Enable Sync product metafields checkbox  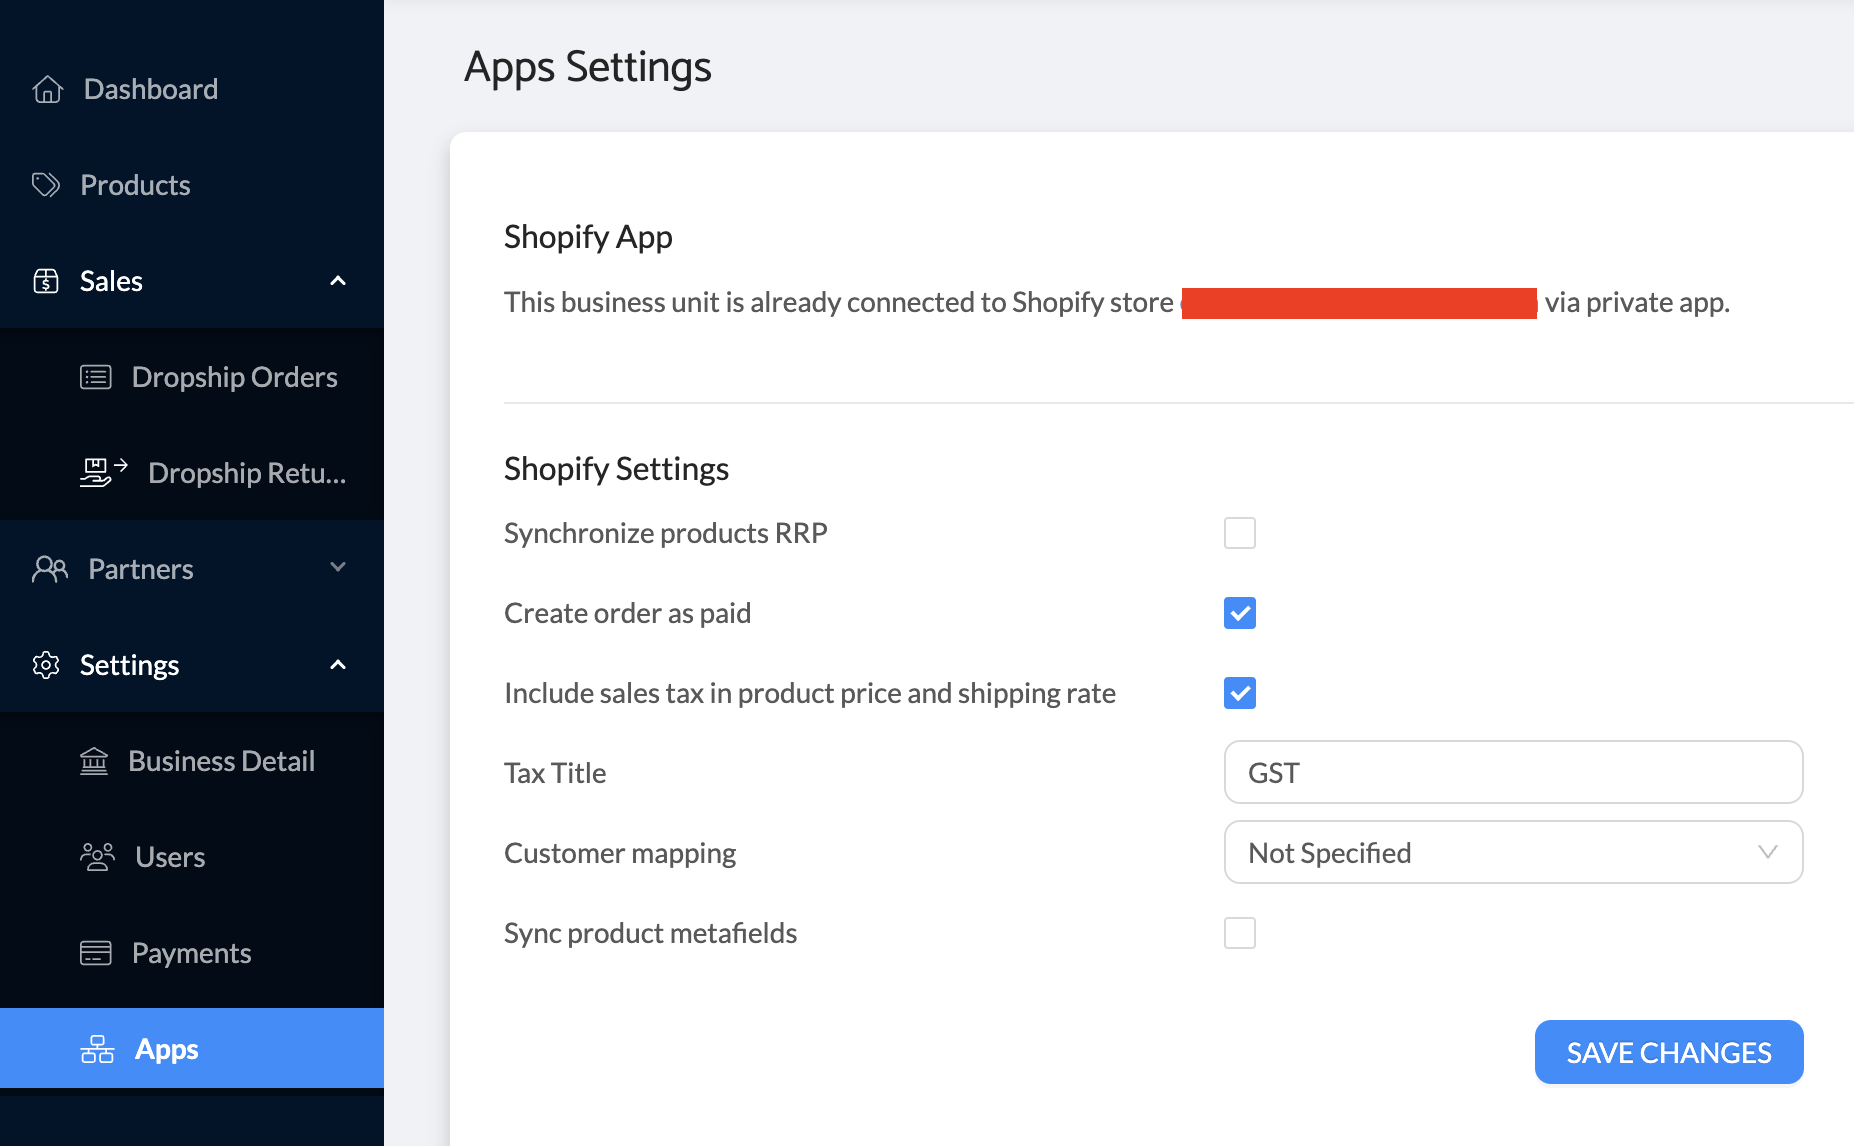[1240, 933]
